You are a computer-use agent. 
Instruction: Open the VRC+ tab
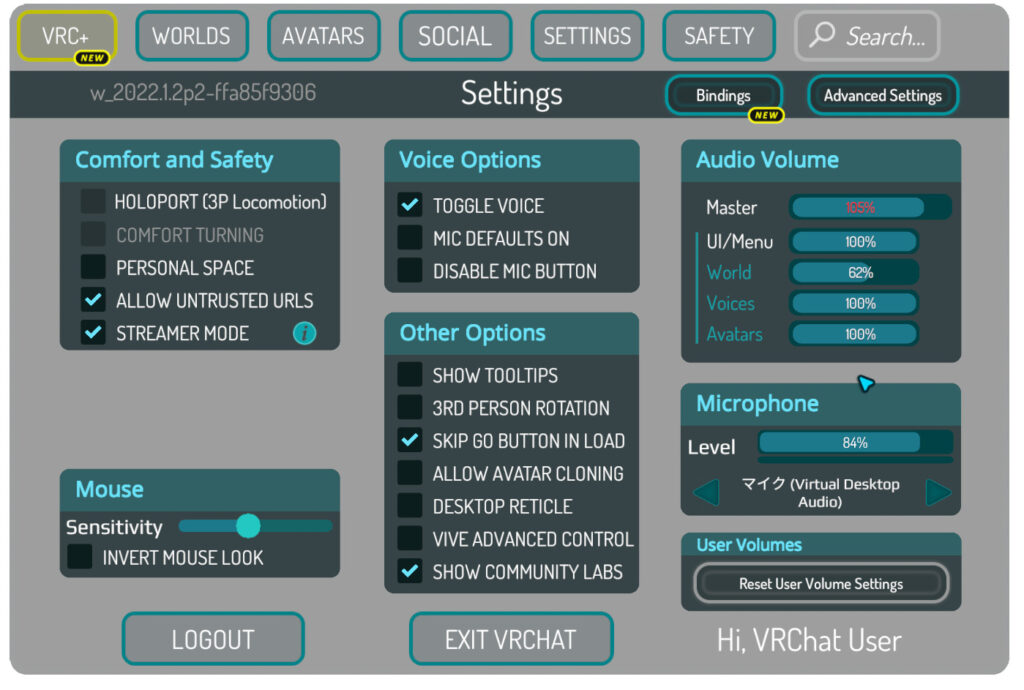click(67, 36)
